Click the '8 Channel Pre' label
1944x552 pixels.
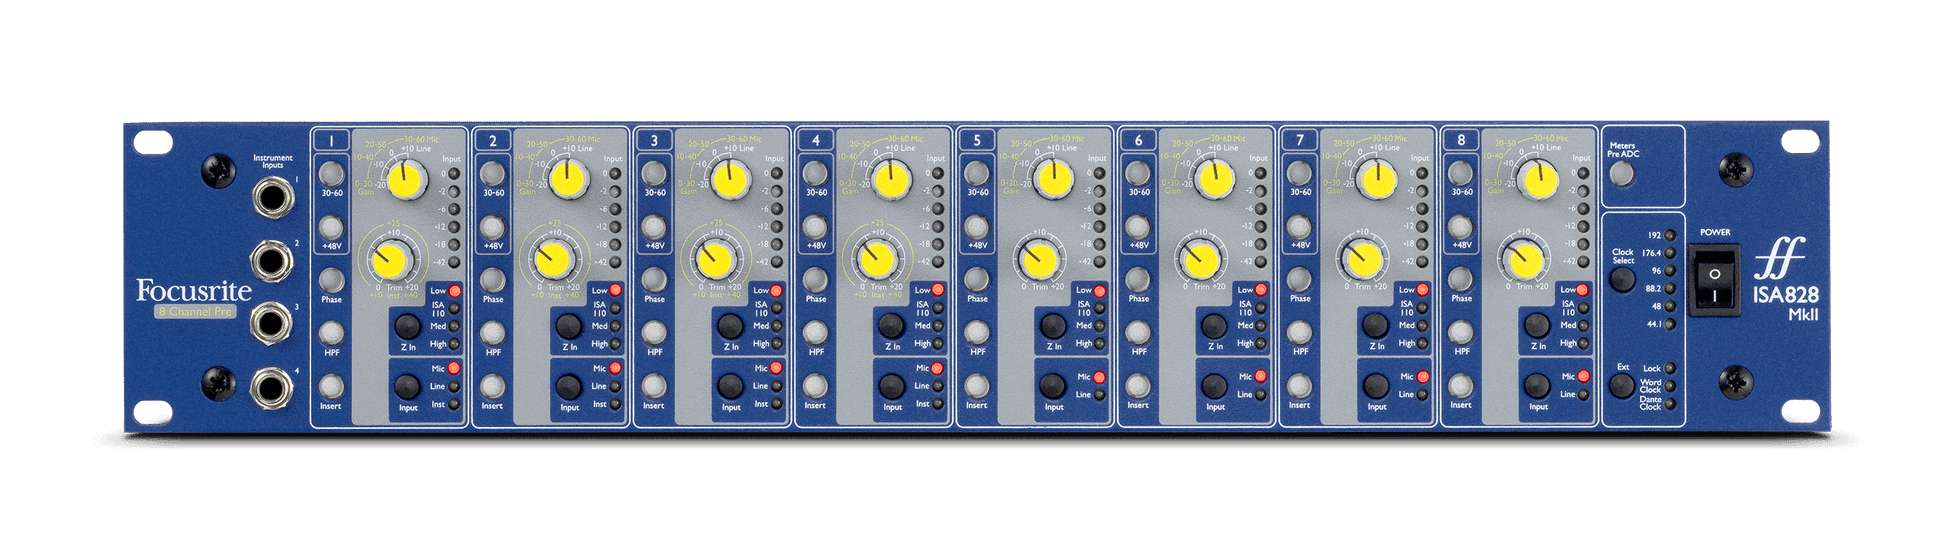[x=196, y=312]
